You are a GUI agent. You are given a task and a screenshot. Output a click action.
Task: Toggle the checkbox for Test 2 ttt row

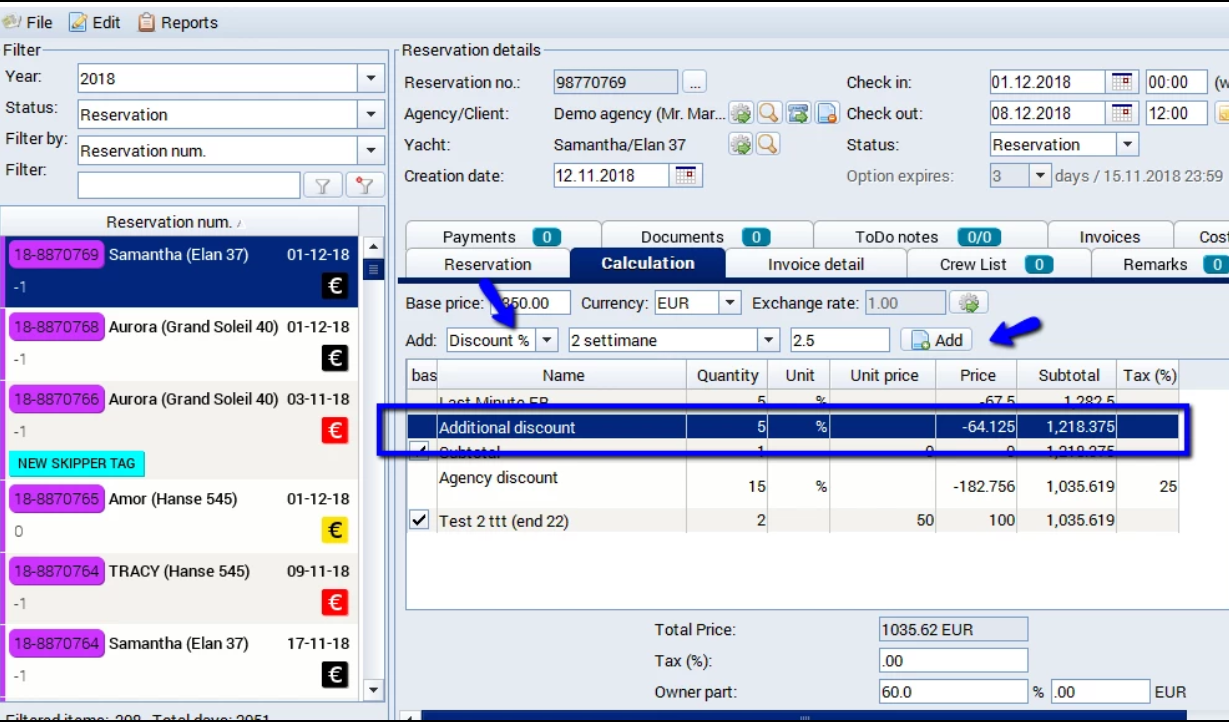420,520
